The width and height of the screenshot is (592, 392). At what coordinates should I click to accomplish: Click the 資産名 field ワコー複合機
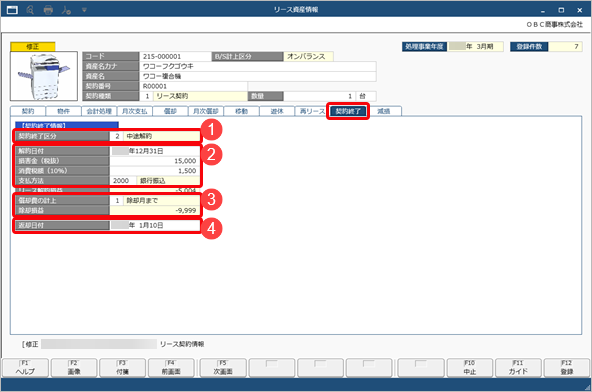pos(258,76)
